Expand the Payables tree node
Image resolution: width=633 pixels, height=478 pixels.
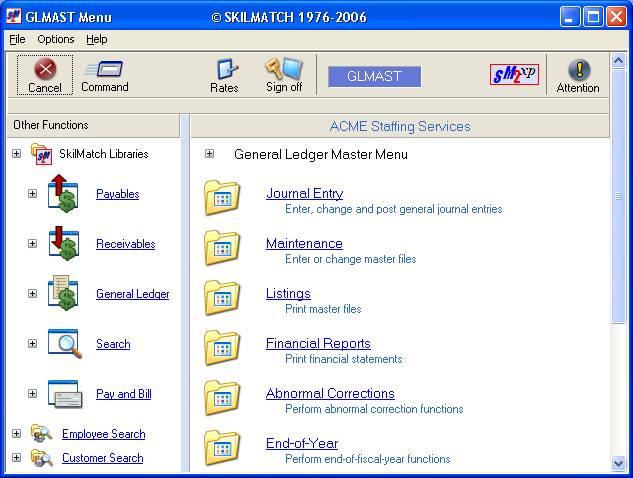pos(32,193)
